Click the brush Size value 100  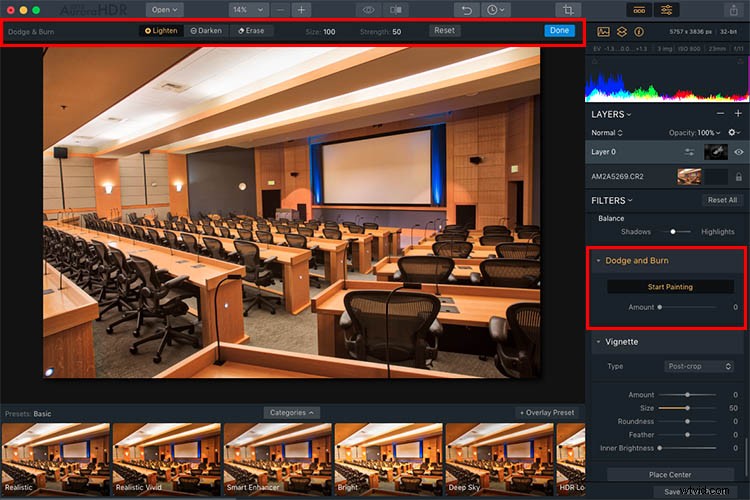[x=329, y=32]
